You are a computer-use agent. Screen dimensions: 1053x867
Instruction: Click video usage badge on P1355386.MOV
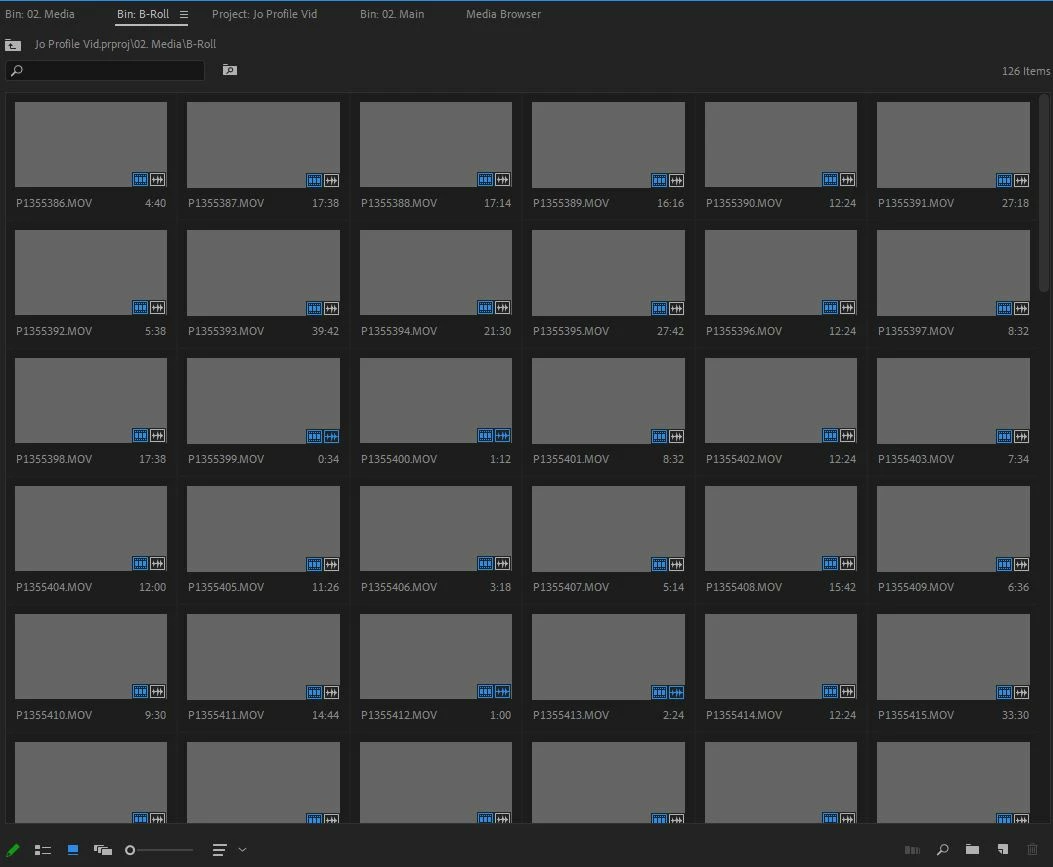[x=140, y=179]
